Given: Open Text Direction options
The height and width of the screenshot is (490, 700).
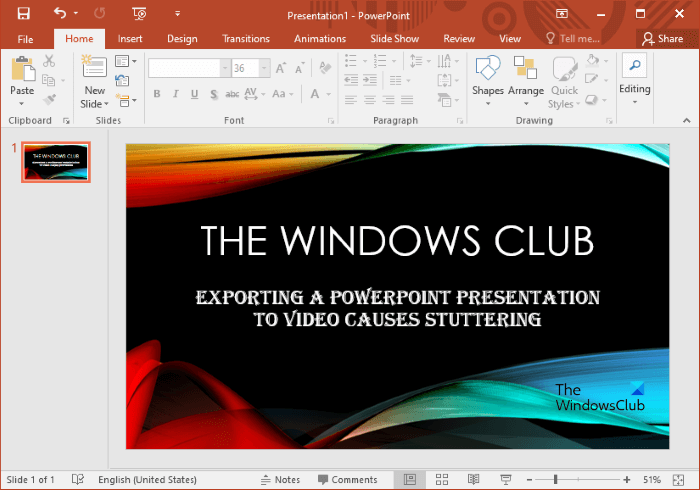Looking at the screenshot, I should [x=448, y=61].
